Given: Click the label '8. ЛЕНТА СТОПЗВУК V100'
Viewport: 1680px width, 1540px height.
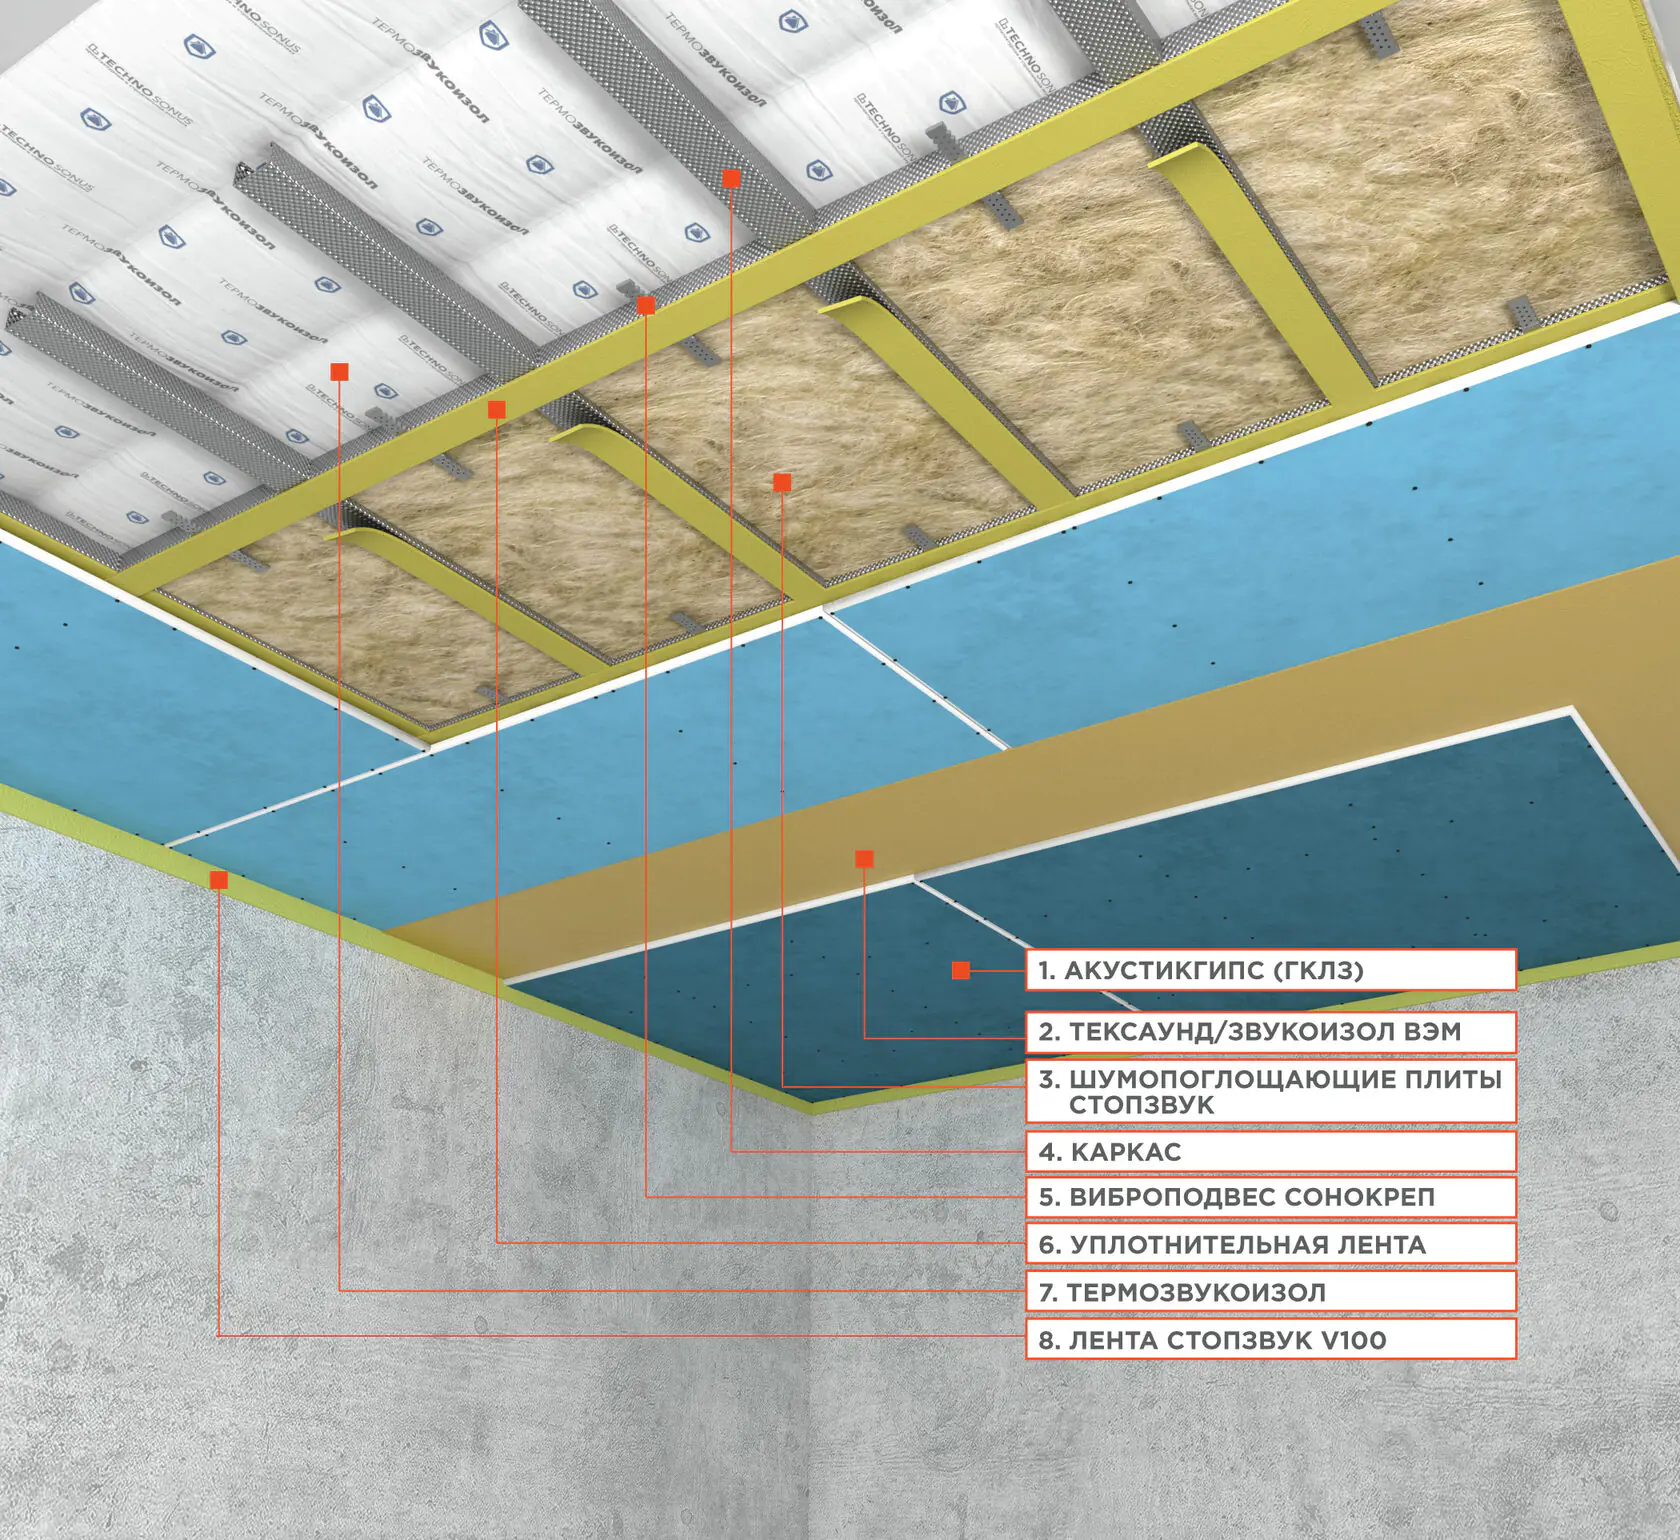Looking at the screenshot, I should (x=1271, y=1339).
